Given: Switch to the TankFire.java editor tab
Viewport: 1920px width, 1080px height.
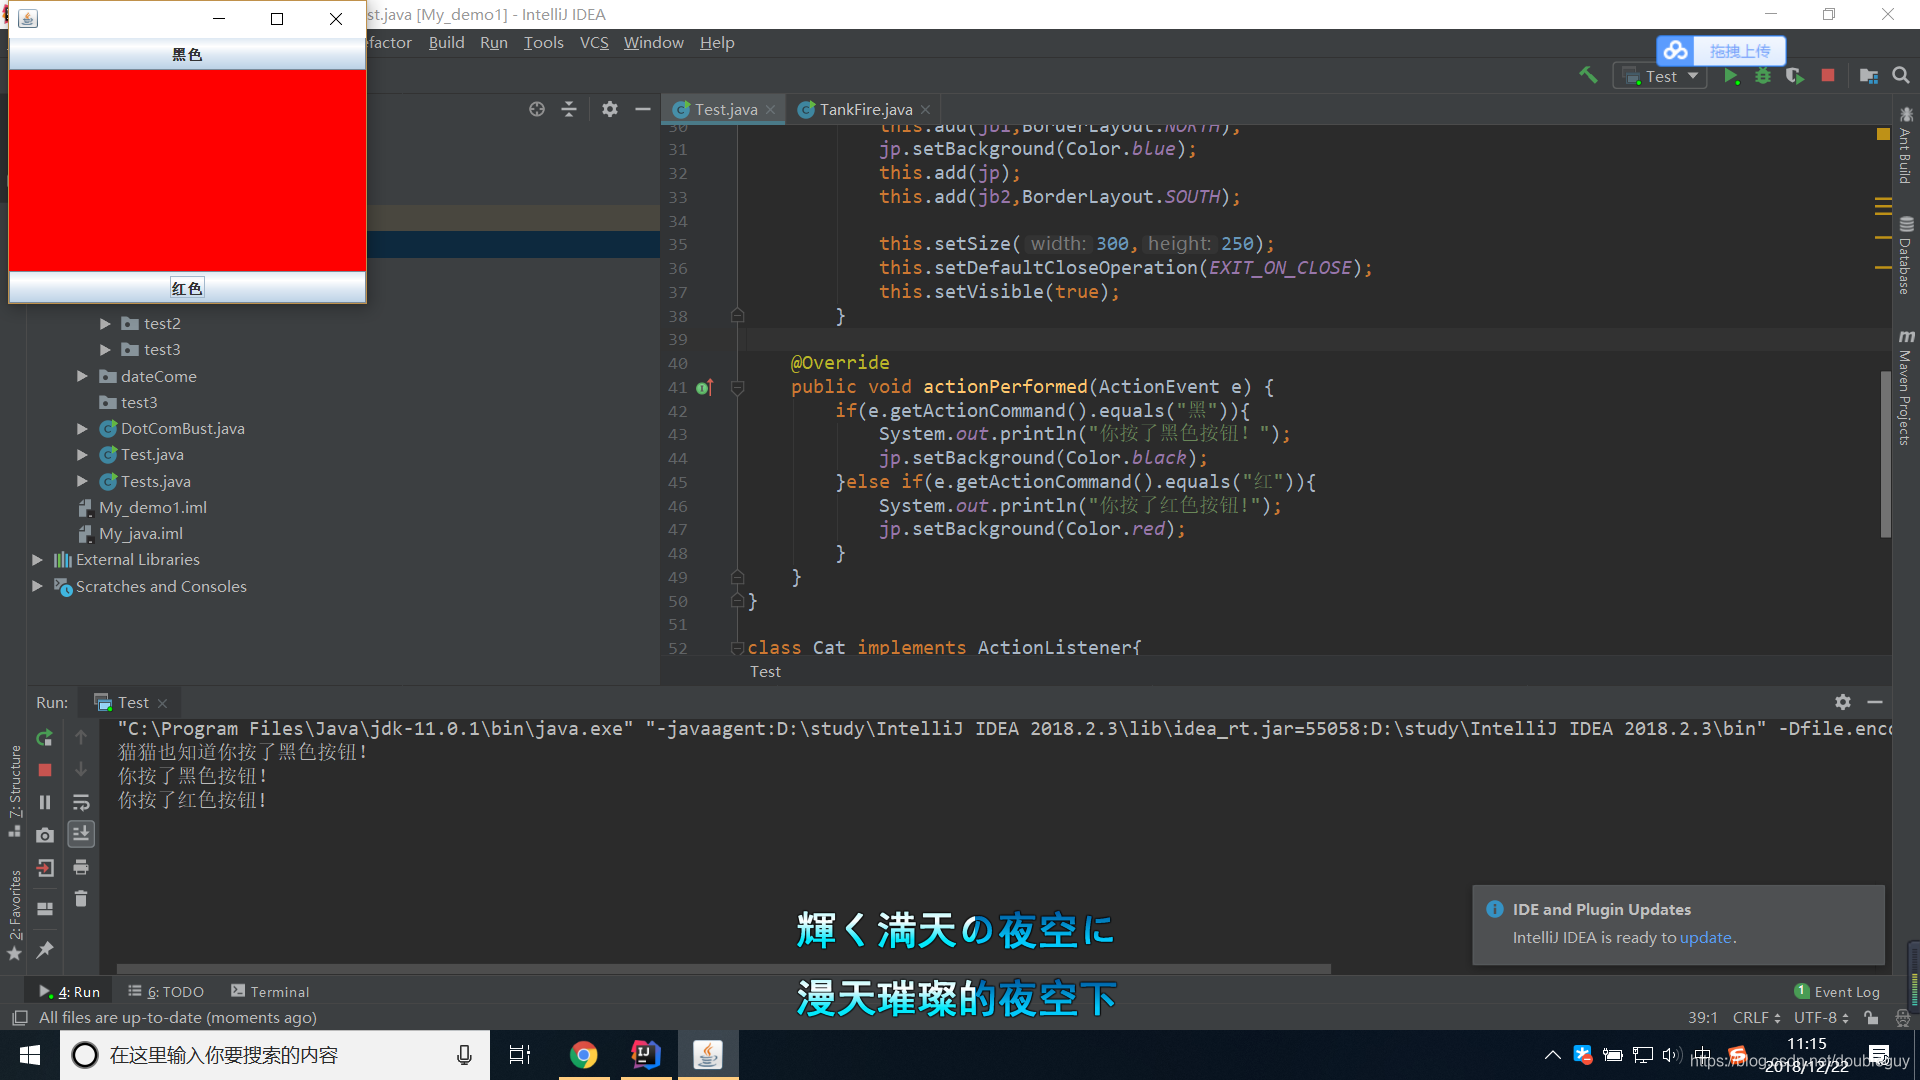Looking at the screenshot, I should click(x=865, y=110).
